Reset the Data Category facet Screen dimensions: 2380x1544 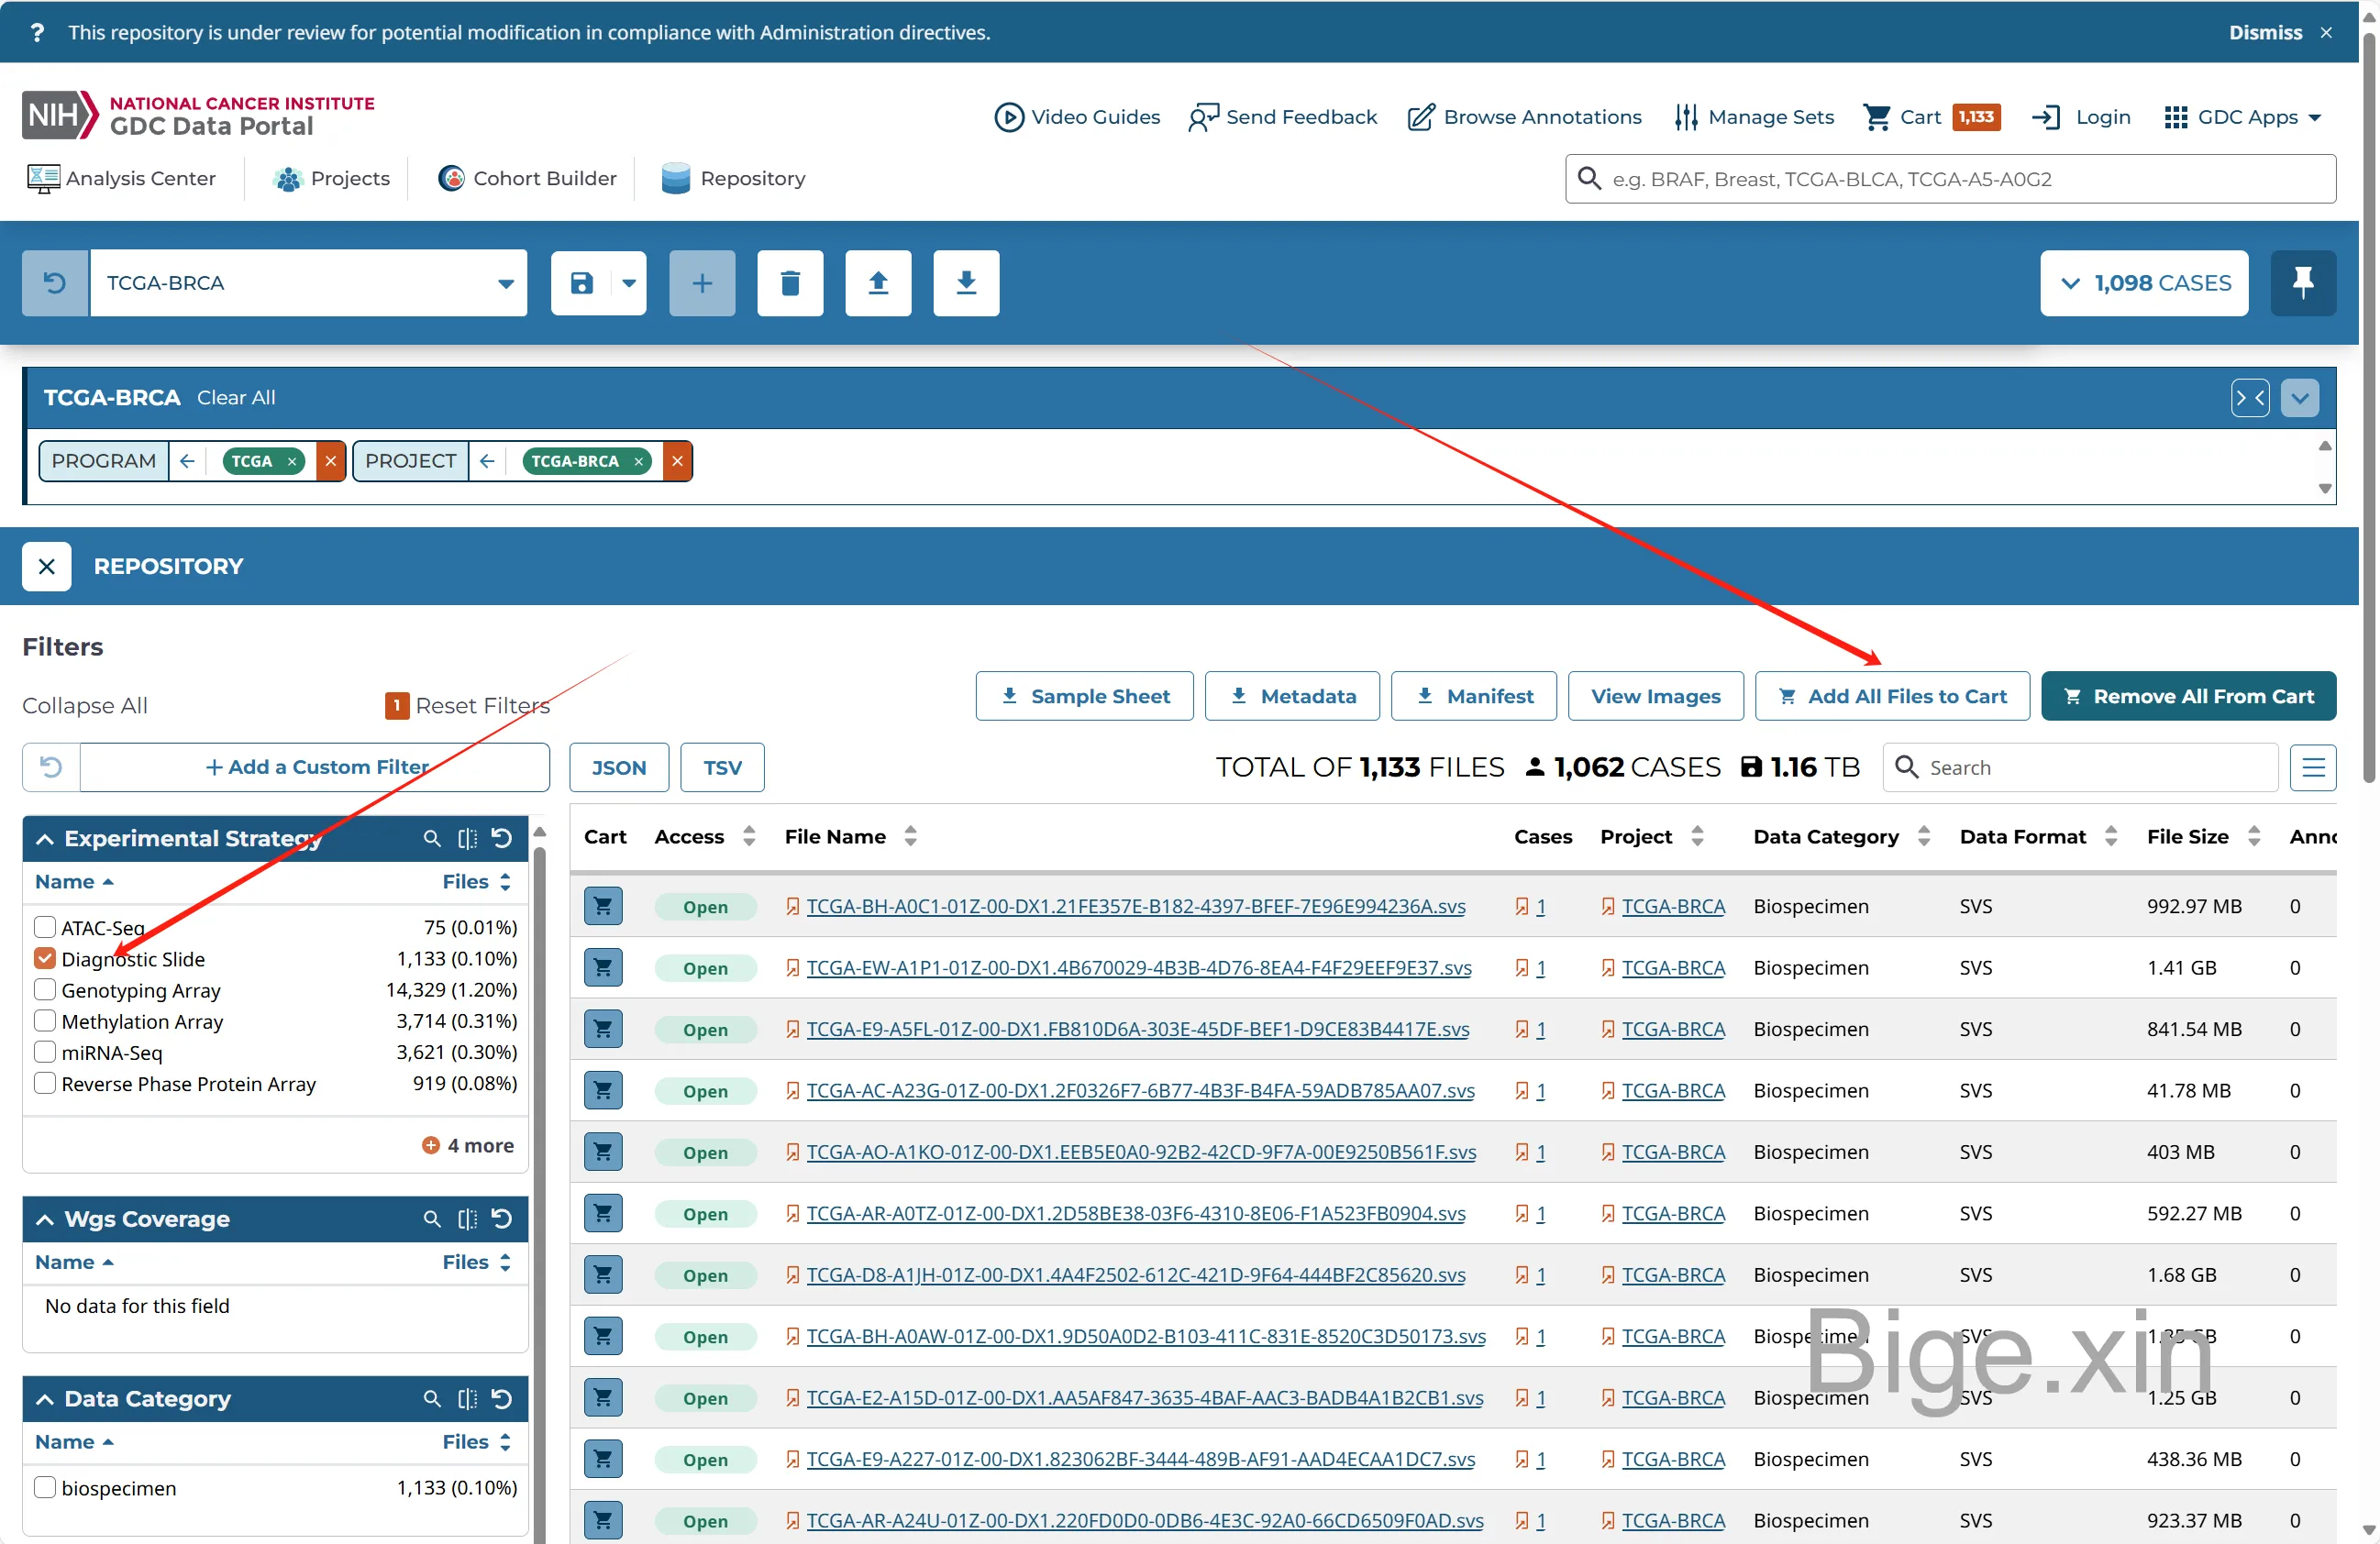502,1398
